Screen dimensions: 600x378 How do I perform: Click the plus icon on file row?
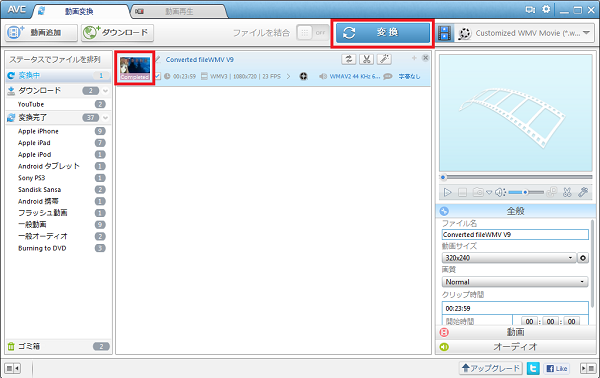(x=414, y=58)
